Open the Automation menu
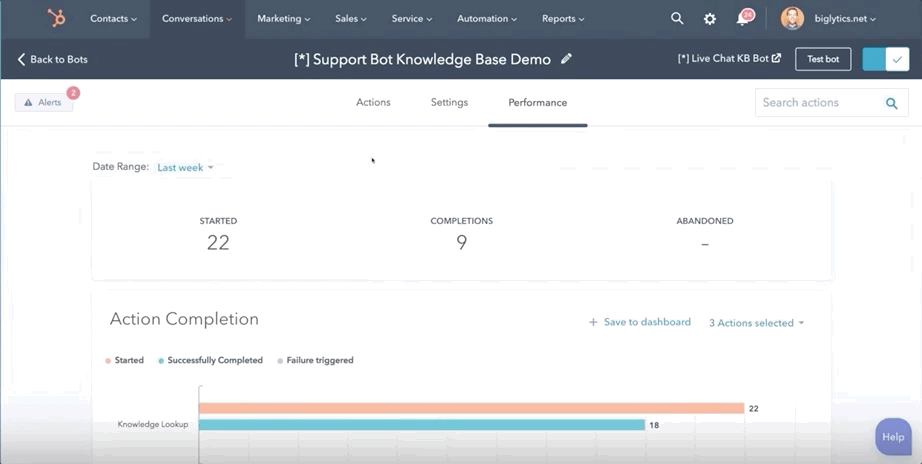The height and width of the screenshot is (464, 922). pyautogui.click(x=487, y=19)
